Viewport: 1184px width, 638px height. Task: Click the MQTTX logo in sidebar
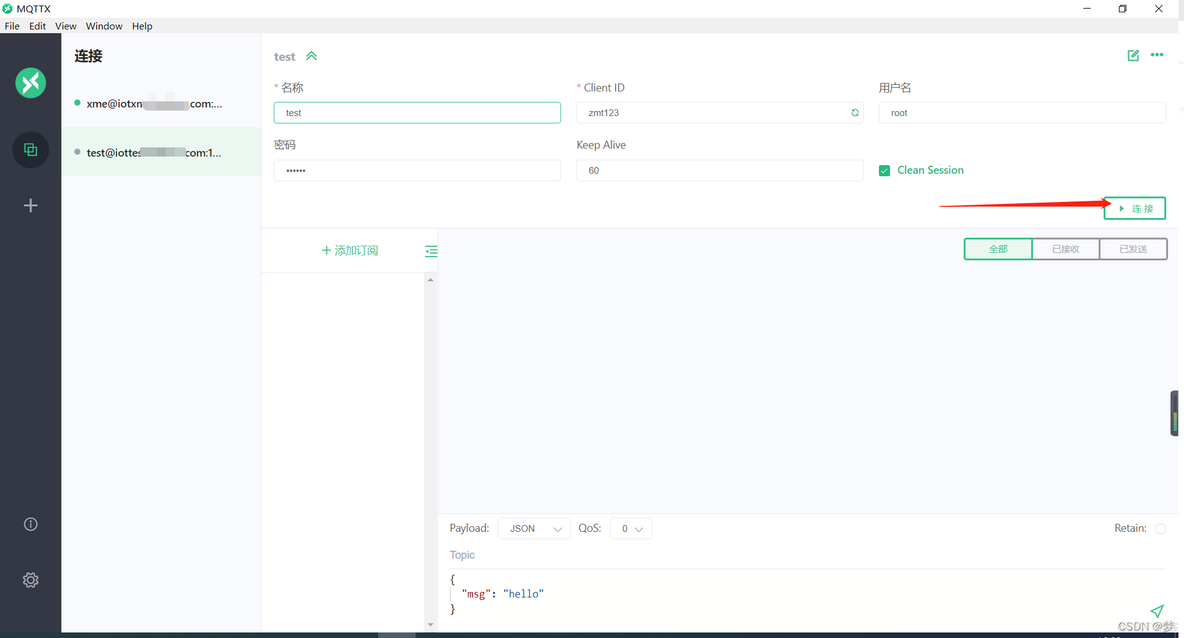click(30, 82)
